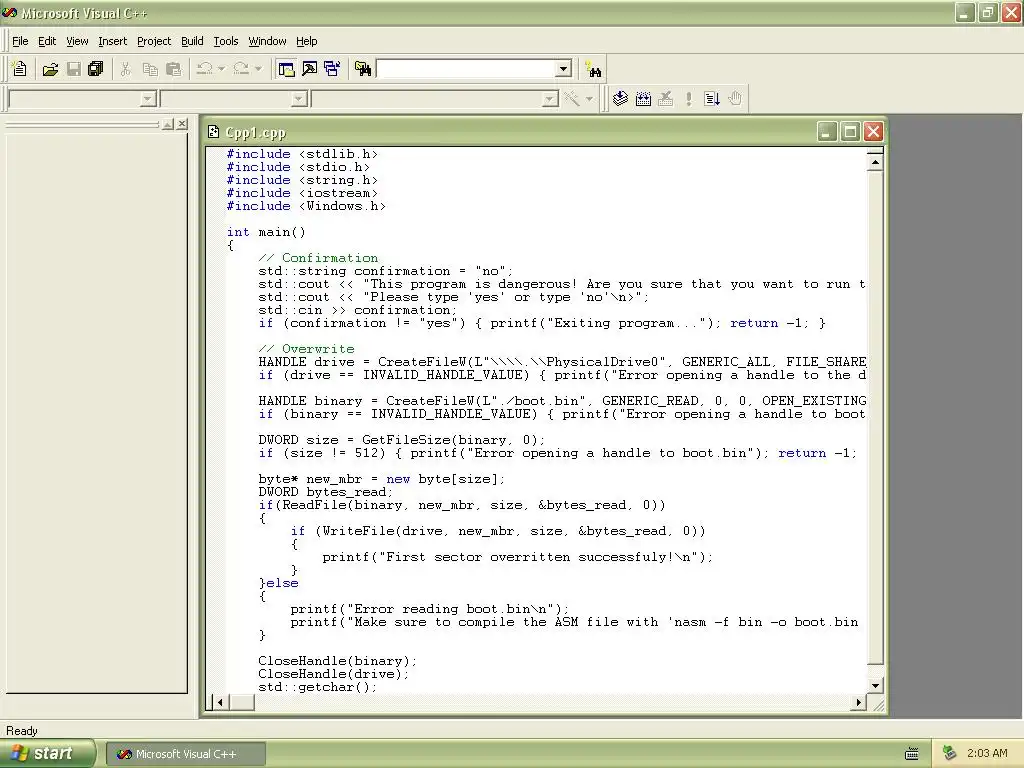Click the Save All icon

pos(96,69)
